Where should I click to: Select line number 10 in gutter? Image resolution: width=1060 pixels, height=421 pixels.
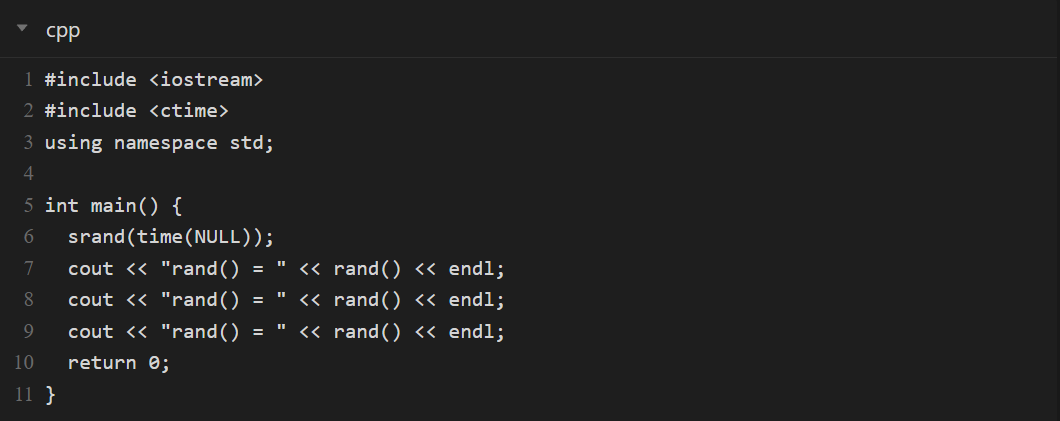pyautogui.click(x=25, y=363)
